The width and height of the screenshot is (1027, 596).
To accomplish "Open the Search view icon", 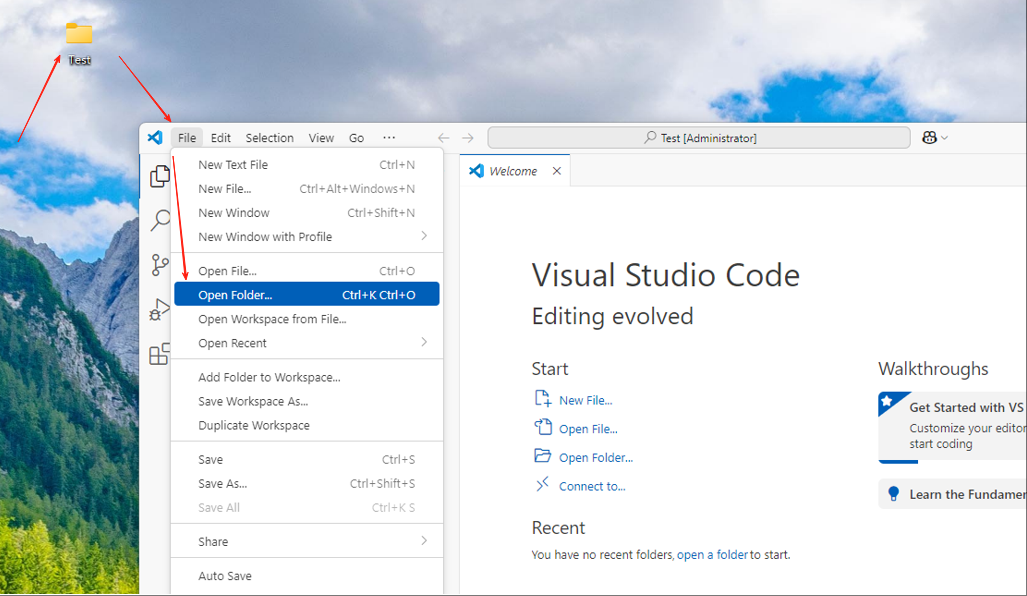I will 159,221.
